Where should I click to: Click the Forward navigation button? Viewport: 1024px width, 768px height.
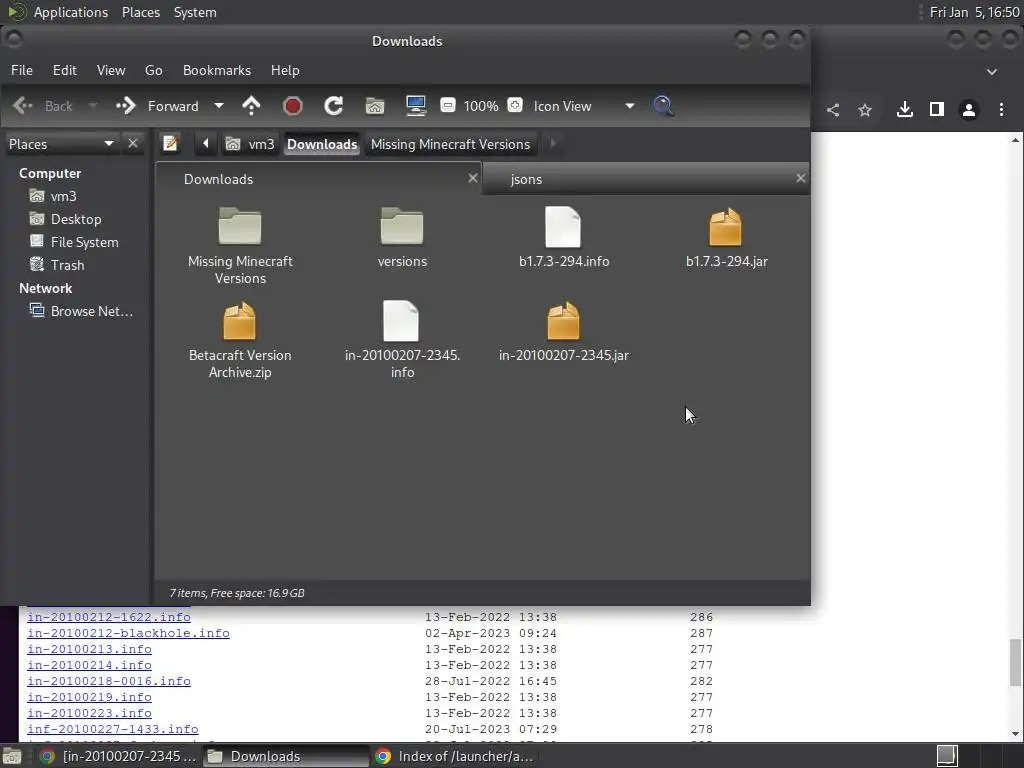pyautogui.click(x=157, y=106)
